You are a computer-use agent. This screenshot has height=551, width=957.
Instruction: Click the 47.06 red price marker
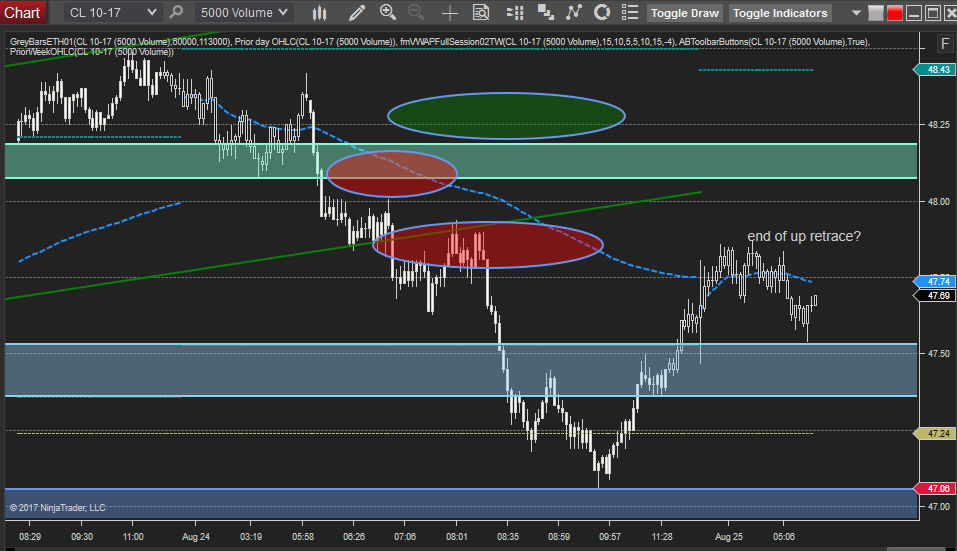tap(935, 489)
